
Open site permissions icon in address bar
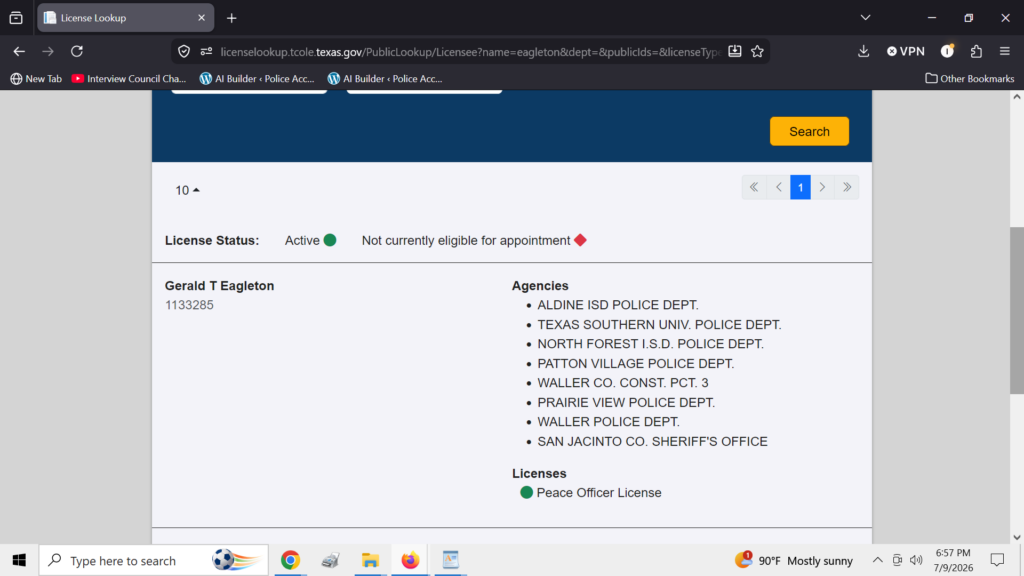206,52
